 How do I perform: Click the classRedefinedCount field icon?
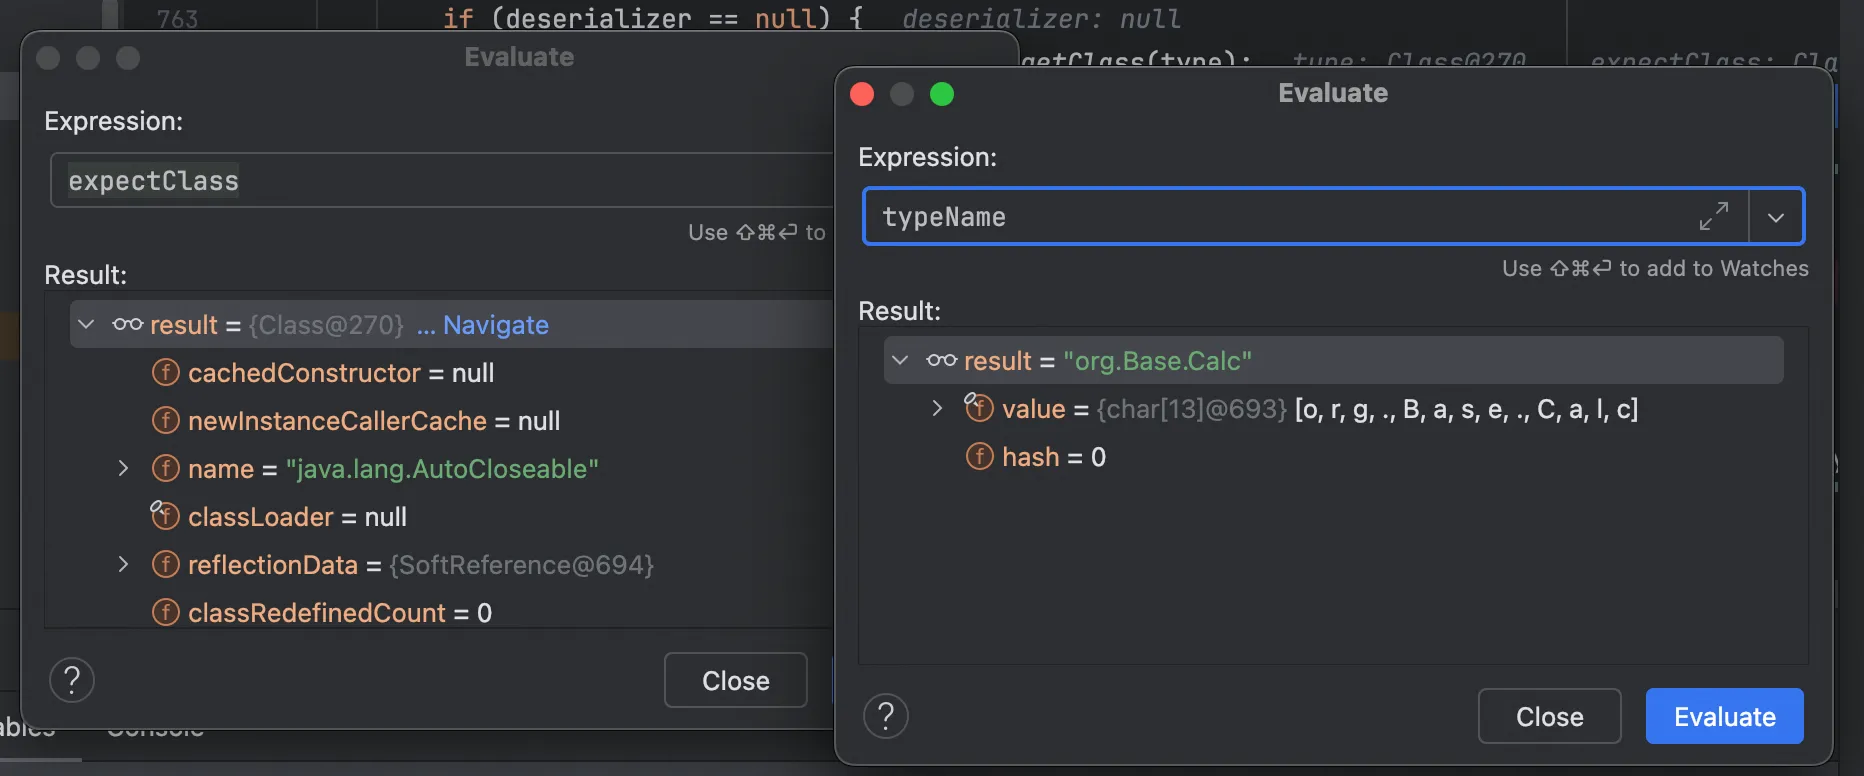[x=165, y=612]
